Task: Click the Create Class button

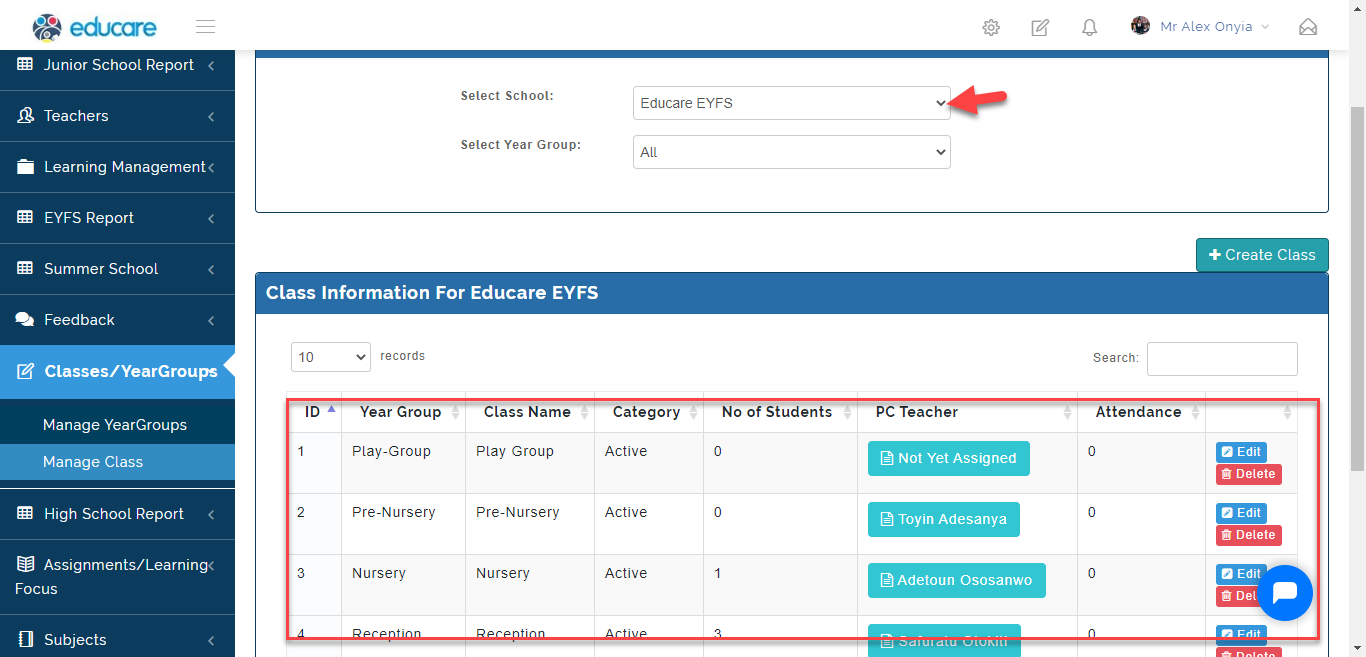Action: coord(1262,255)
